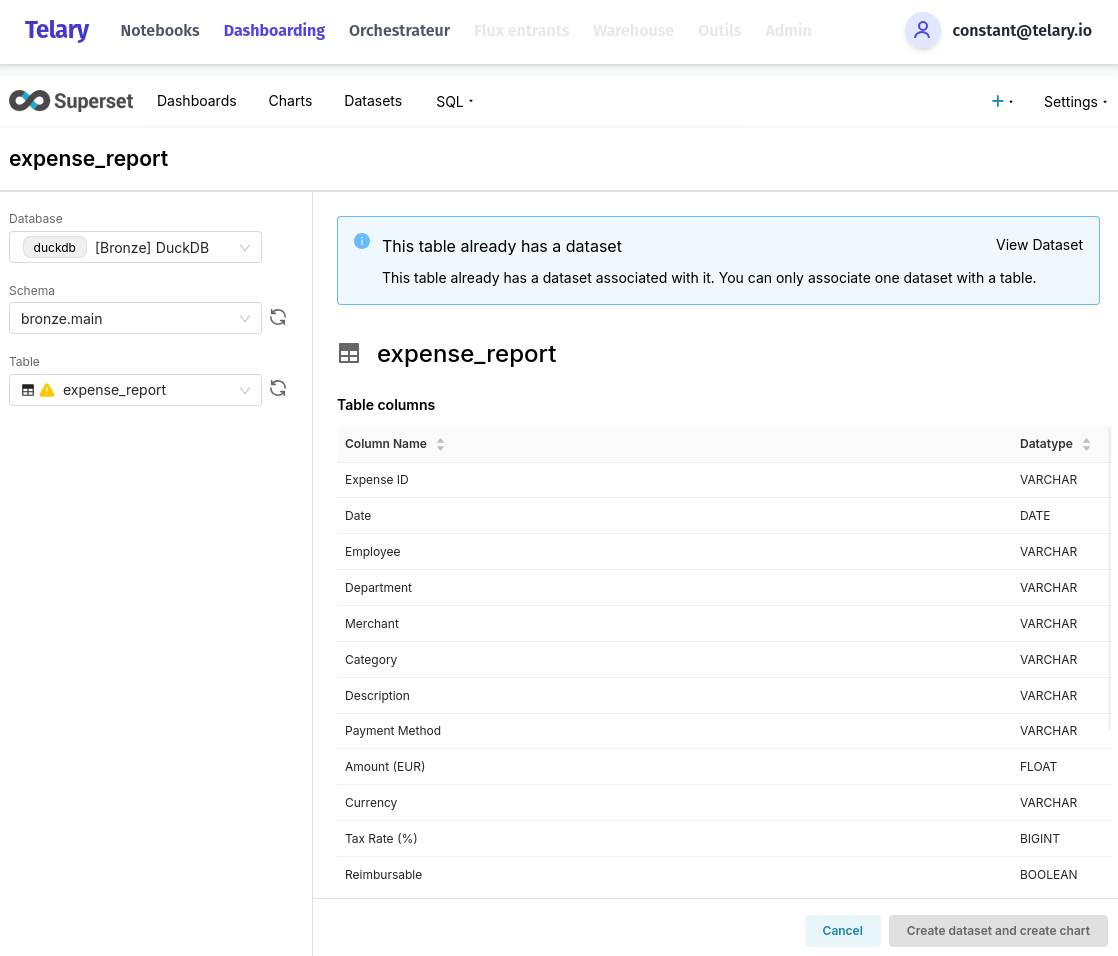This screenshot has width=1118, height=956.
Task: Click the table icon inside the Table selector
Action: (27, 390)
